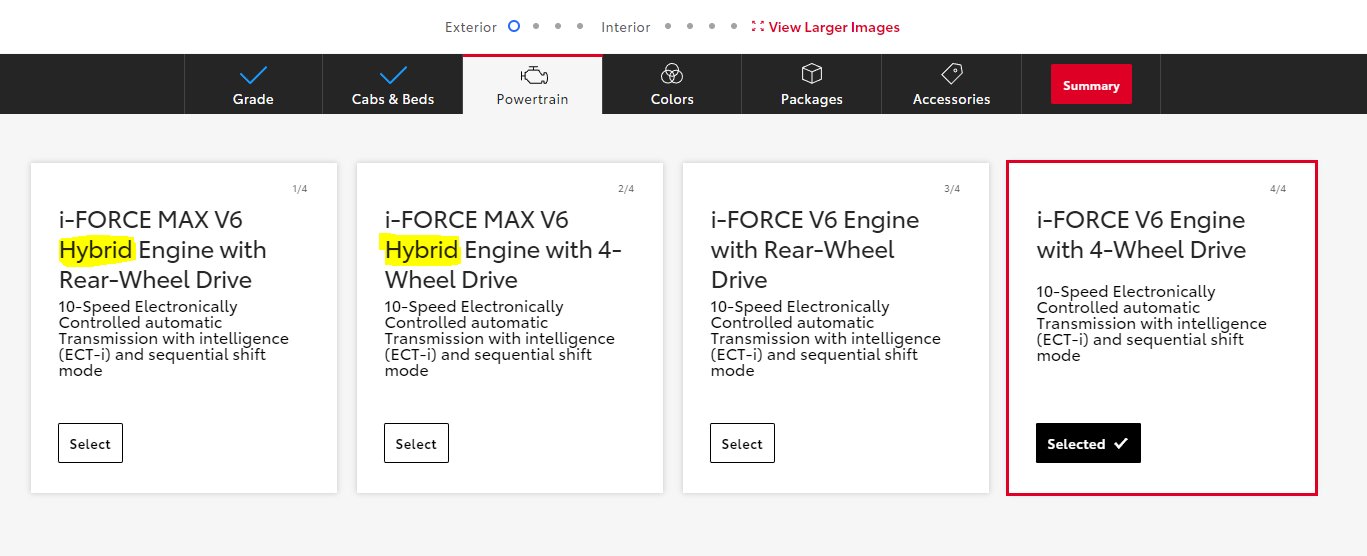Choose the second Interior image dot
This screenshot has height=556, width=1367.
690,27
